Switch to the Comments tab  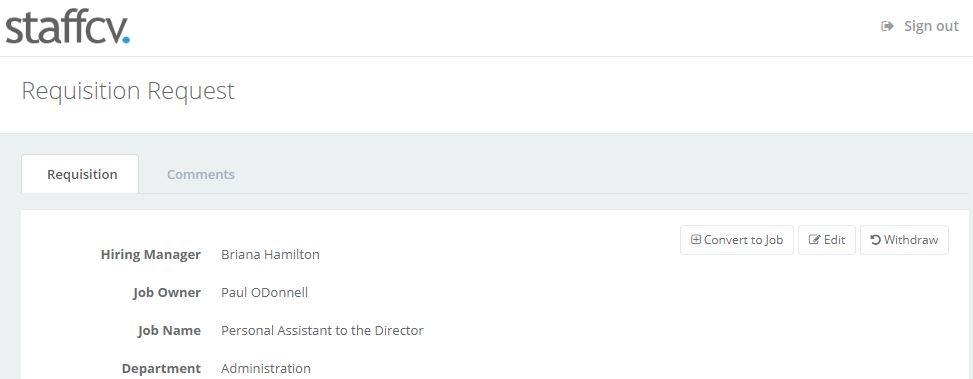click(200, 174)
